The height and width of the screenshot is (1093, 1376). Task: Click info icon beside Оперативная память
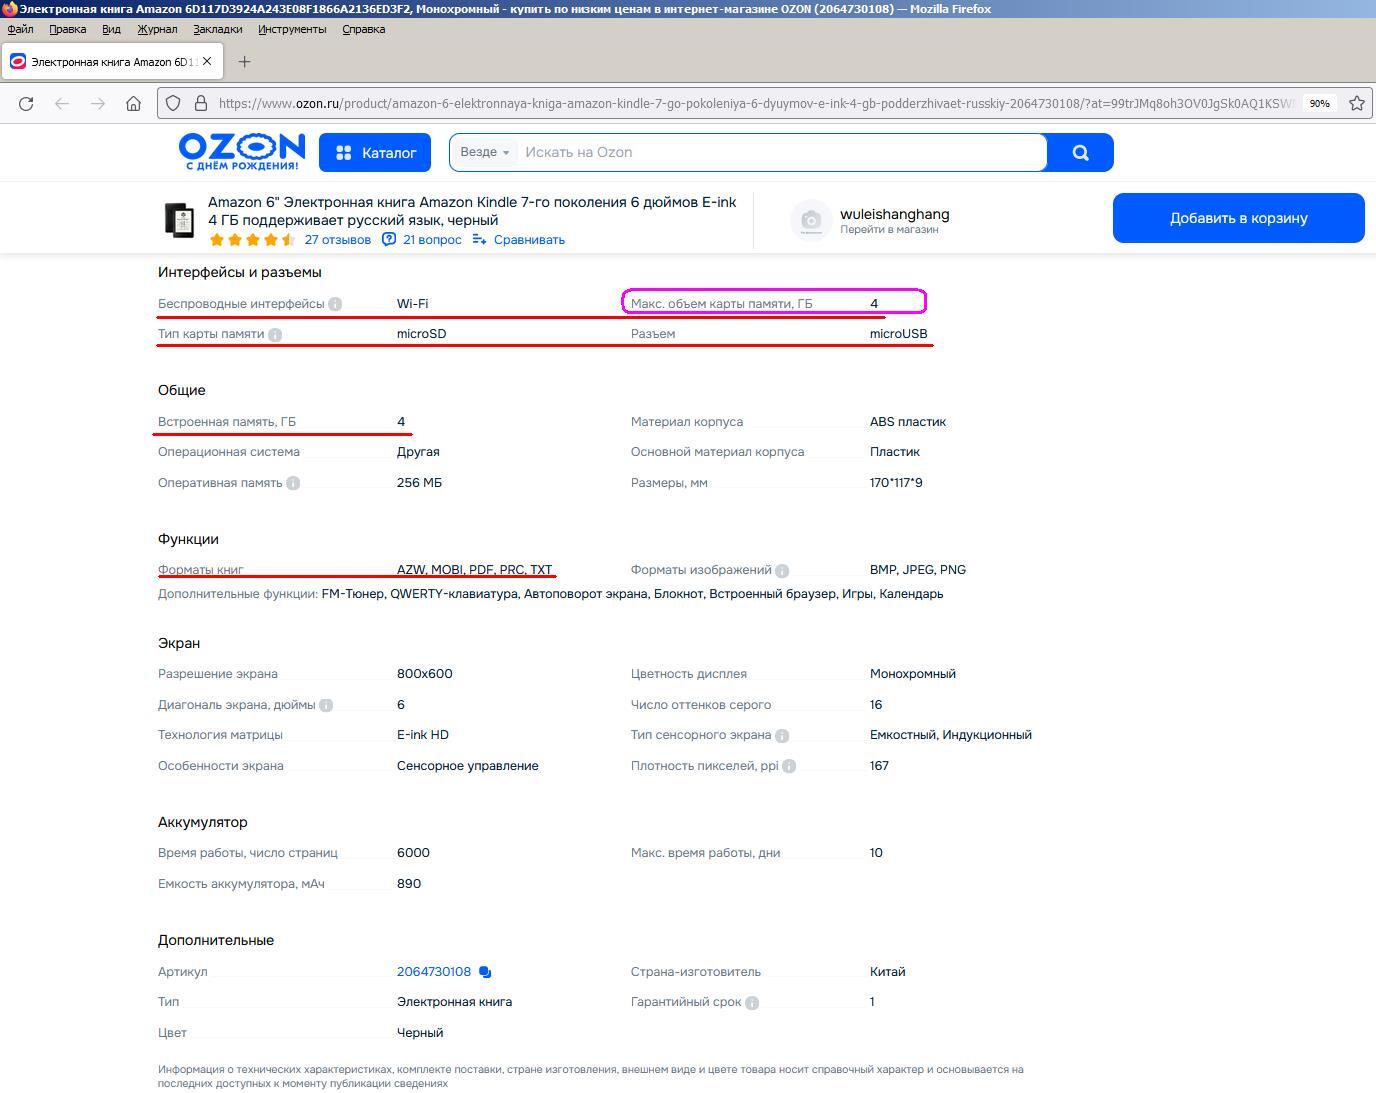(293, 483)
